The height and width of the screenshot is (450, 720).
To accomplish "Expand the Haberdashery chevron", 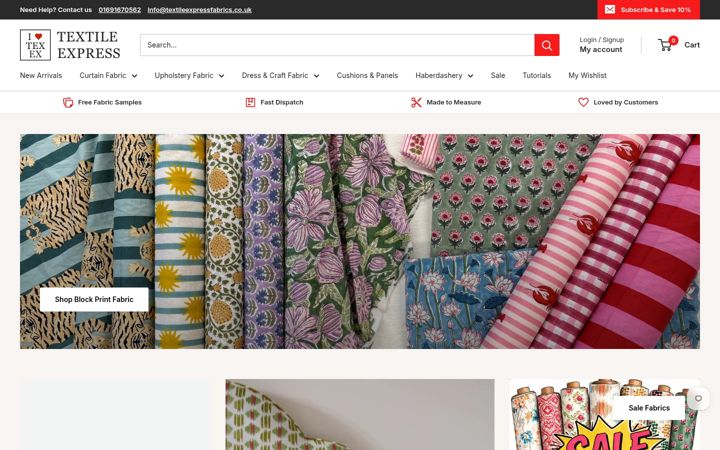I will (x=470, y=76).
